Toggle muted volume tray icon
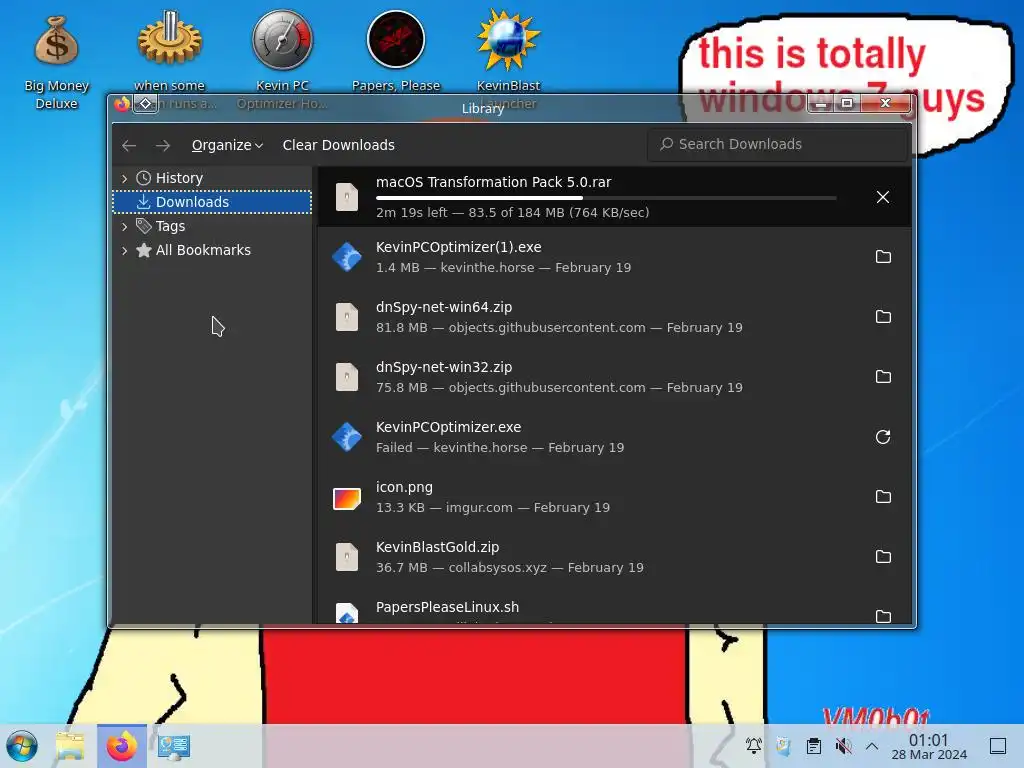1024x768 pixels. click(x=844, y=746)
